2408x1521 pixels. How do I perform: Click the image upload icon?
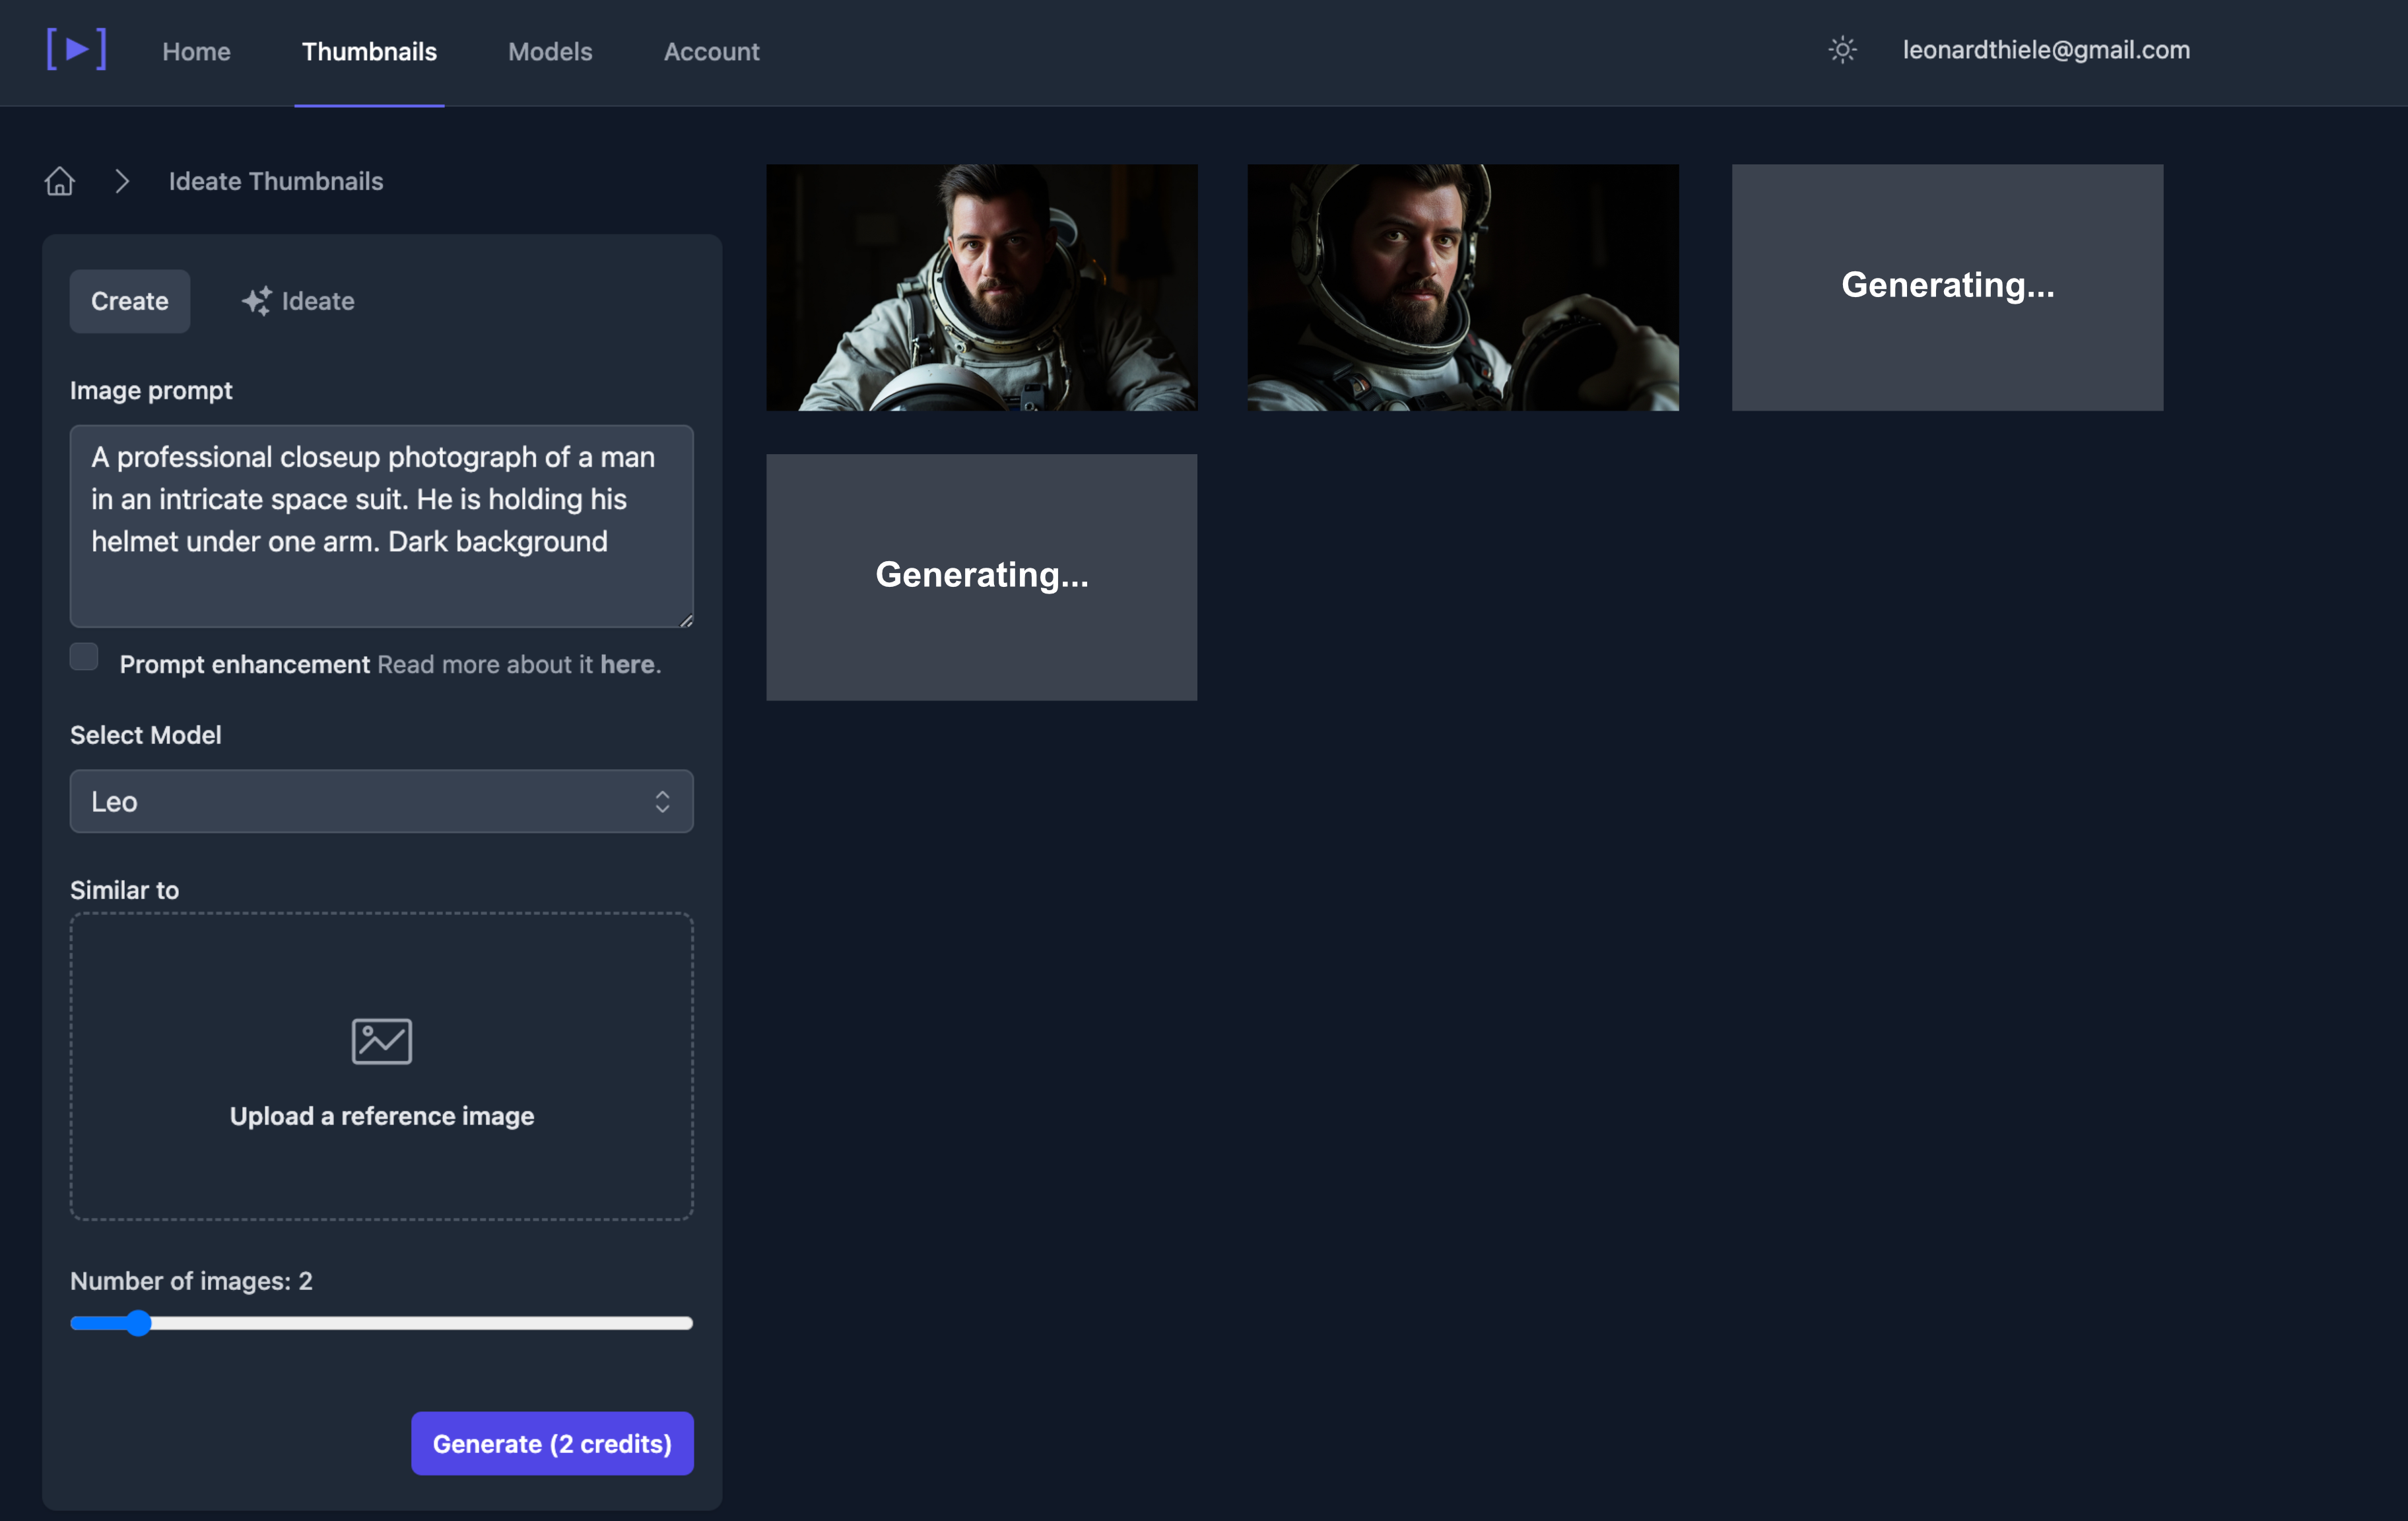pos(382,1041)
